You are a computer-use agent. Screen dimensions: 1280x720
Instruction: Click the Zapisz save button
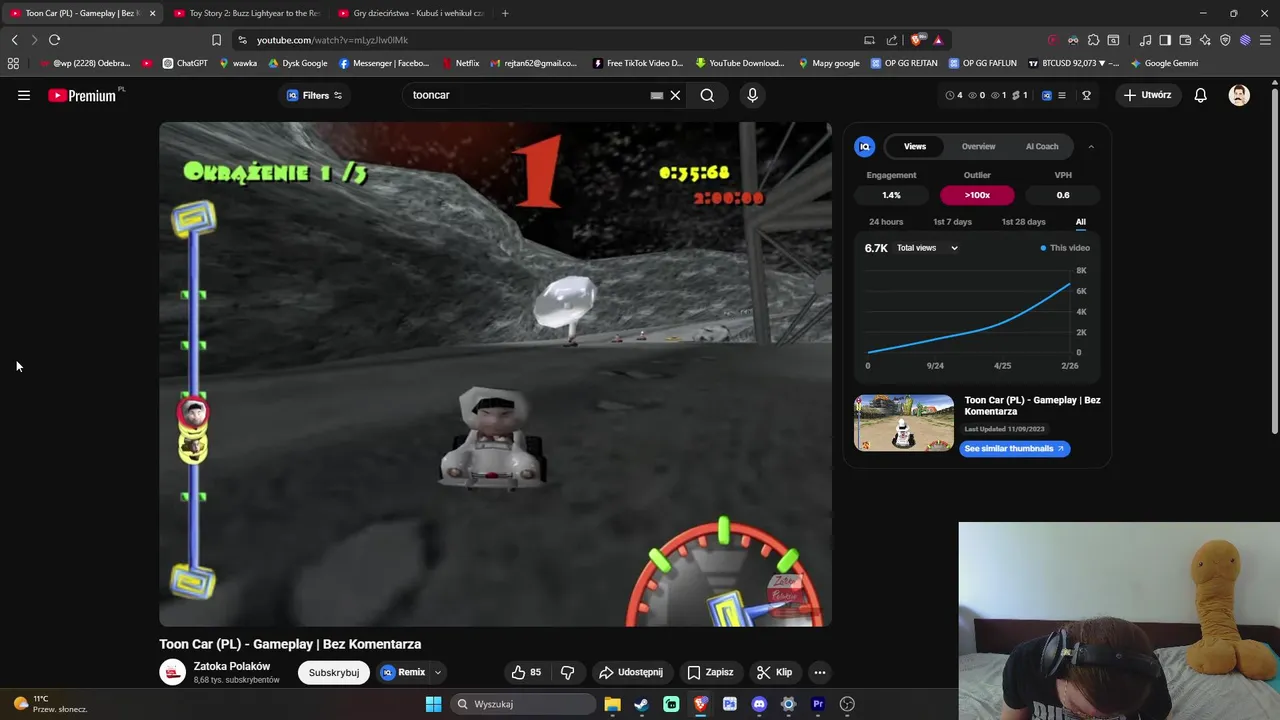710,672
